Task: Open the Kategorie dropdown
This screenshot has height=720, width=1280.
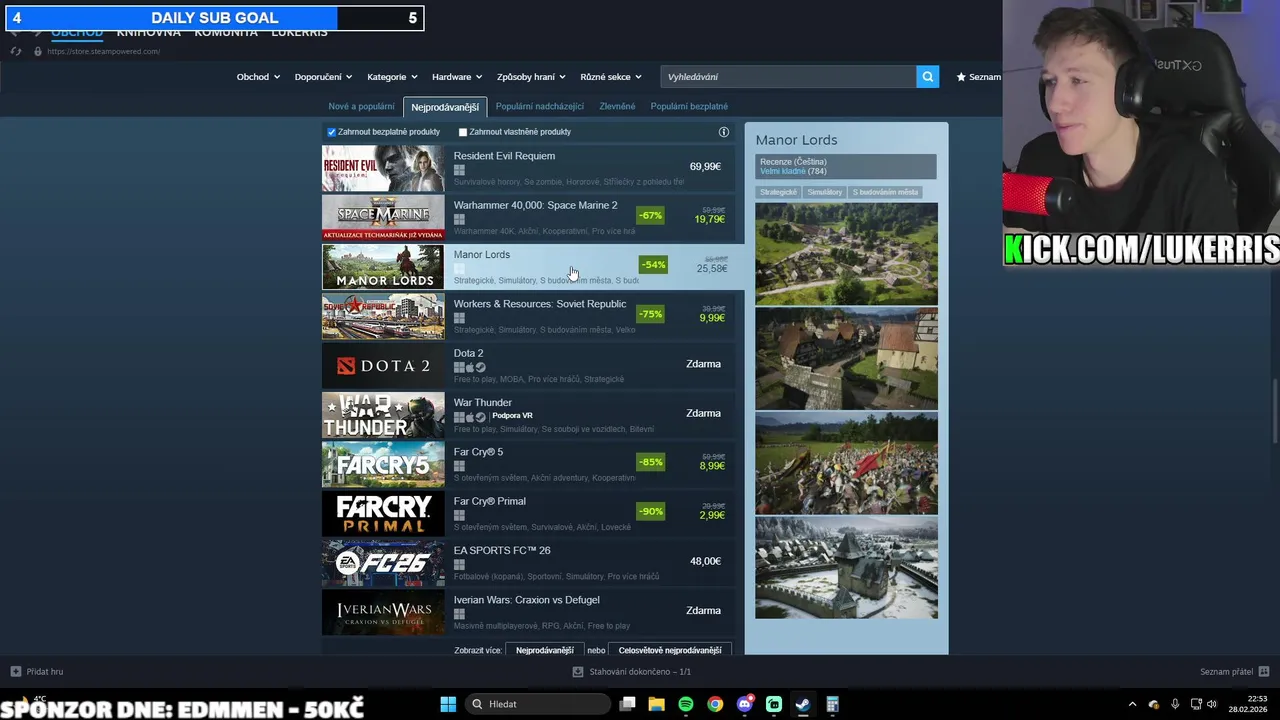Action: (x=393, y=77)
